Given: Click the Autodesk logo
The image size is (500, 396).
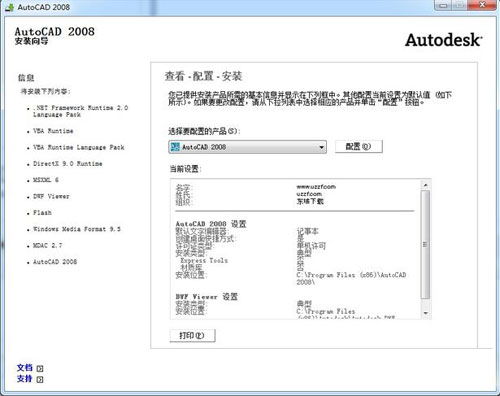Looking at the screenshot, I should pyautogui.click(x=444, y=40).
